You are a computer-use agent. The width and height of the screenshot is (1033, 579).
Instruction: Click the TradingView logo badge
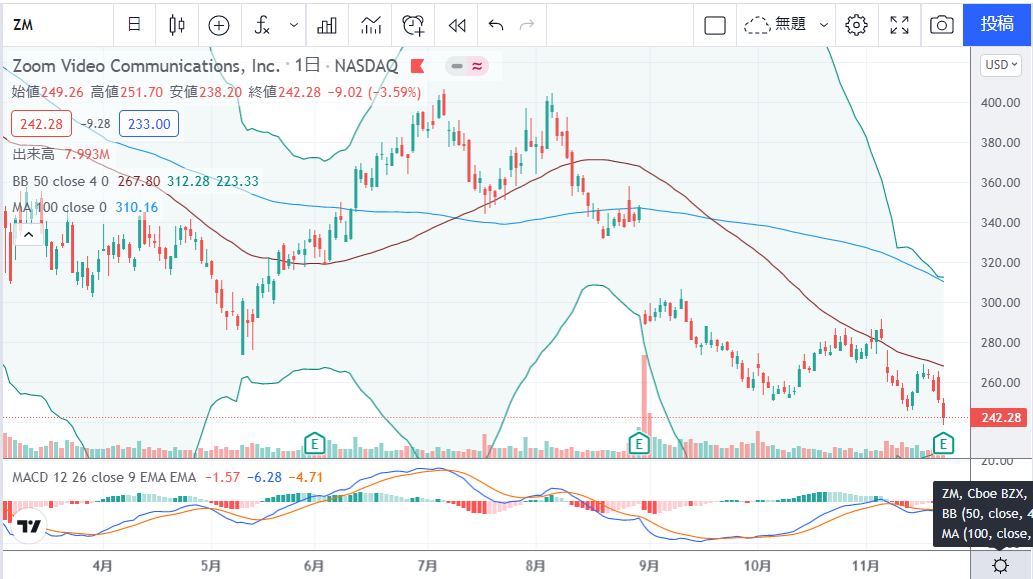pos(29,526)
